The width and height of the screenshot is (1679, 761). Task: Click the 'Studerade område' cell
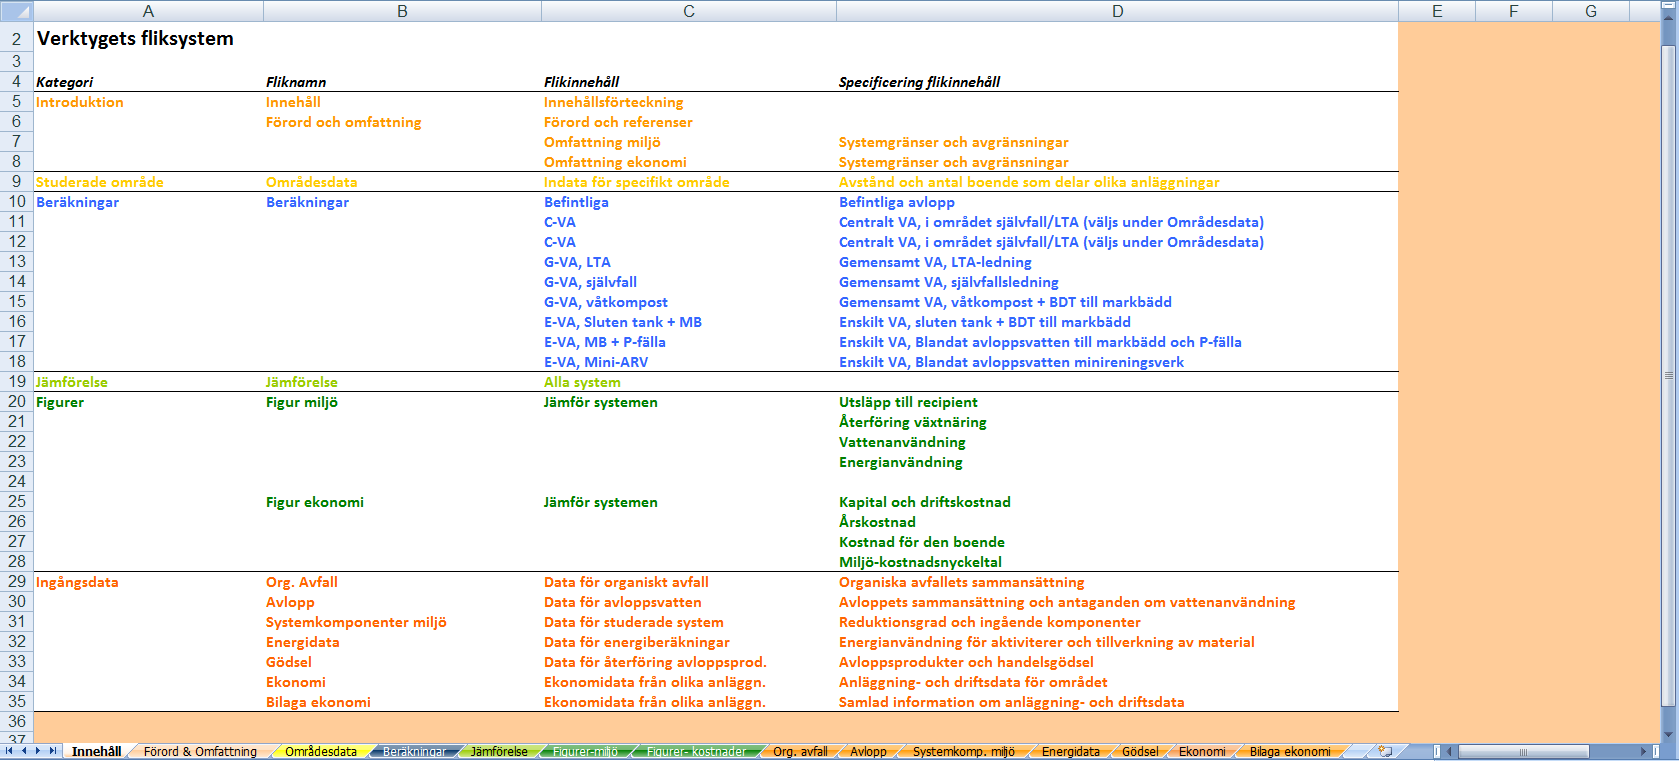pos(99,182)
